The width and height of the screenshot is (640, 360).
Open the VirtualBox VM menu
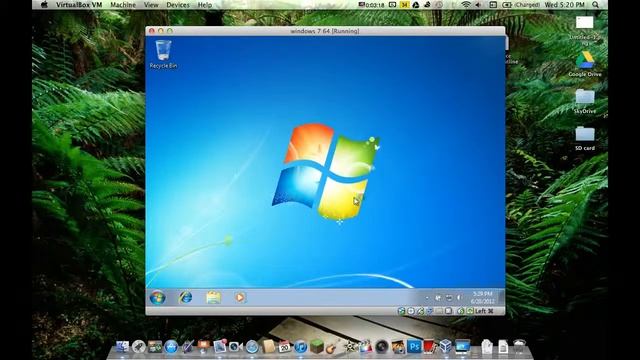(79, 5)
